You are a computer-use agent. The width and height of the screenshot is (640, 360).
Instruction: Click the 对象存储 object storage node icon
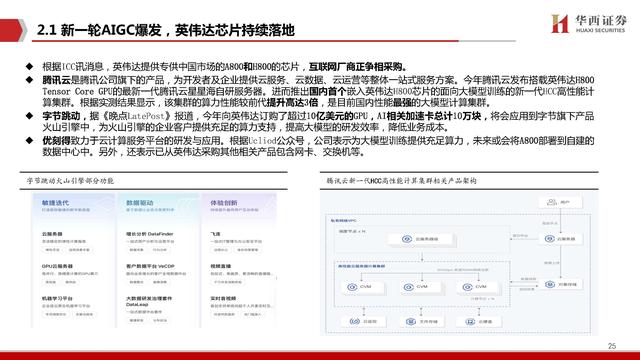[x=550, y=284]
